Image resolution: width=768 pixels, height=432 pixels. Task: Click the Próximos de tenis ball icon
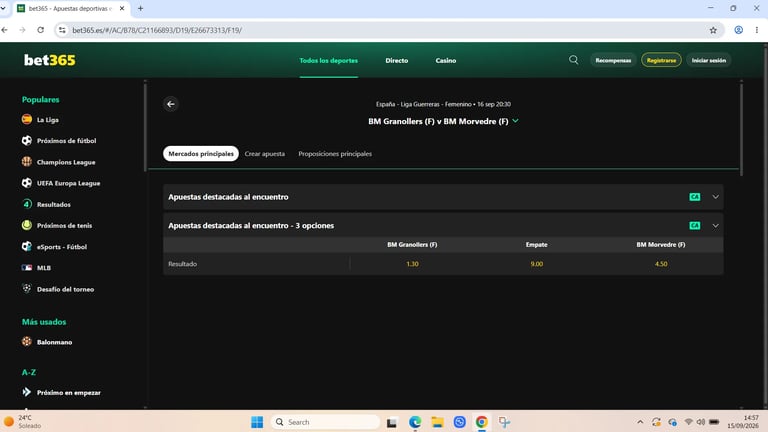click(27, 225)
